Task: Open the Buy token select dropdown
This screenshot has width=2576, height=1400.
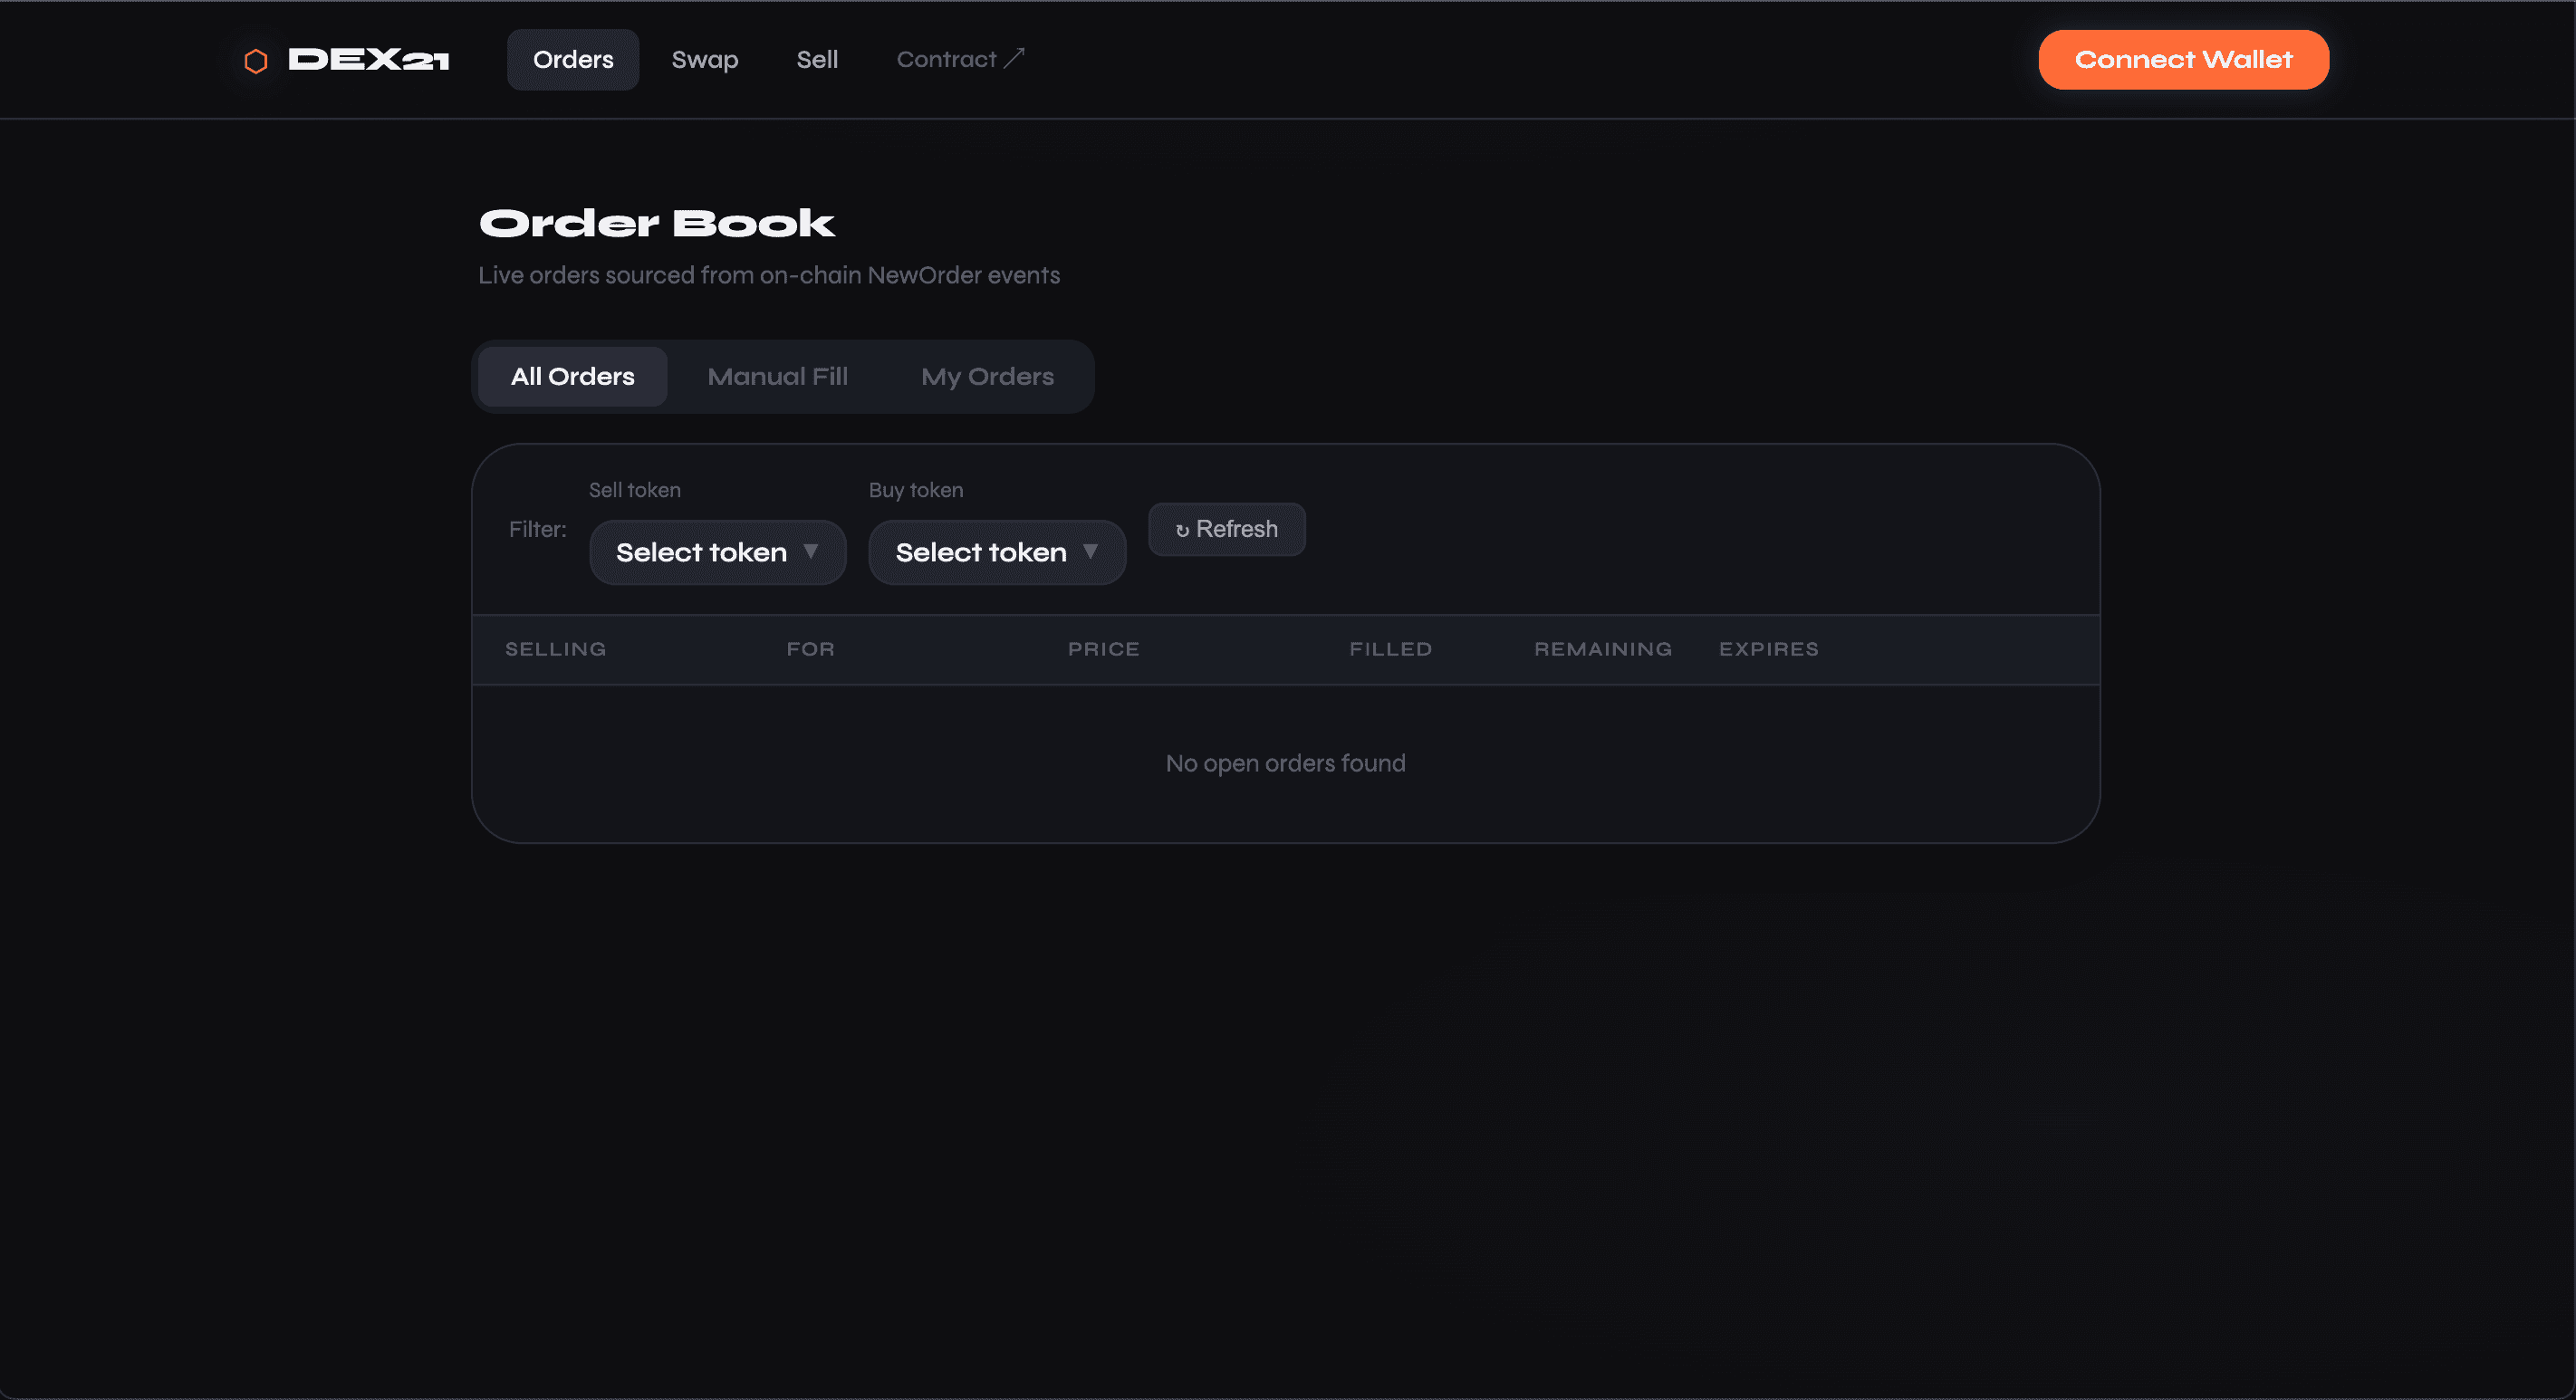Action: click(997, 552)
